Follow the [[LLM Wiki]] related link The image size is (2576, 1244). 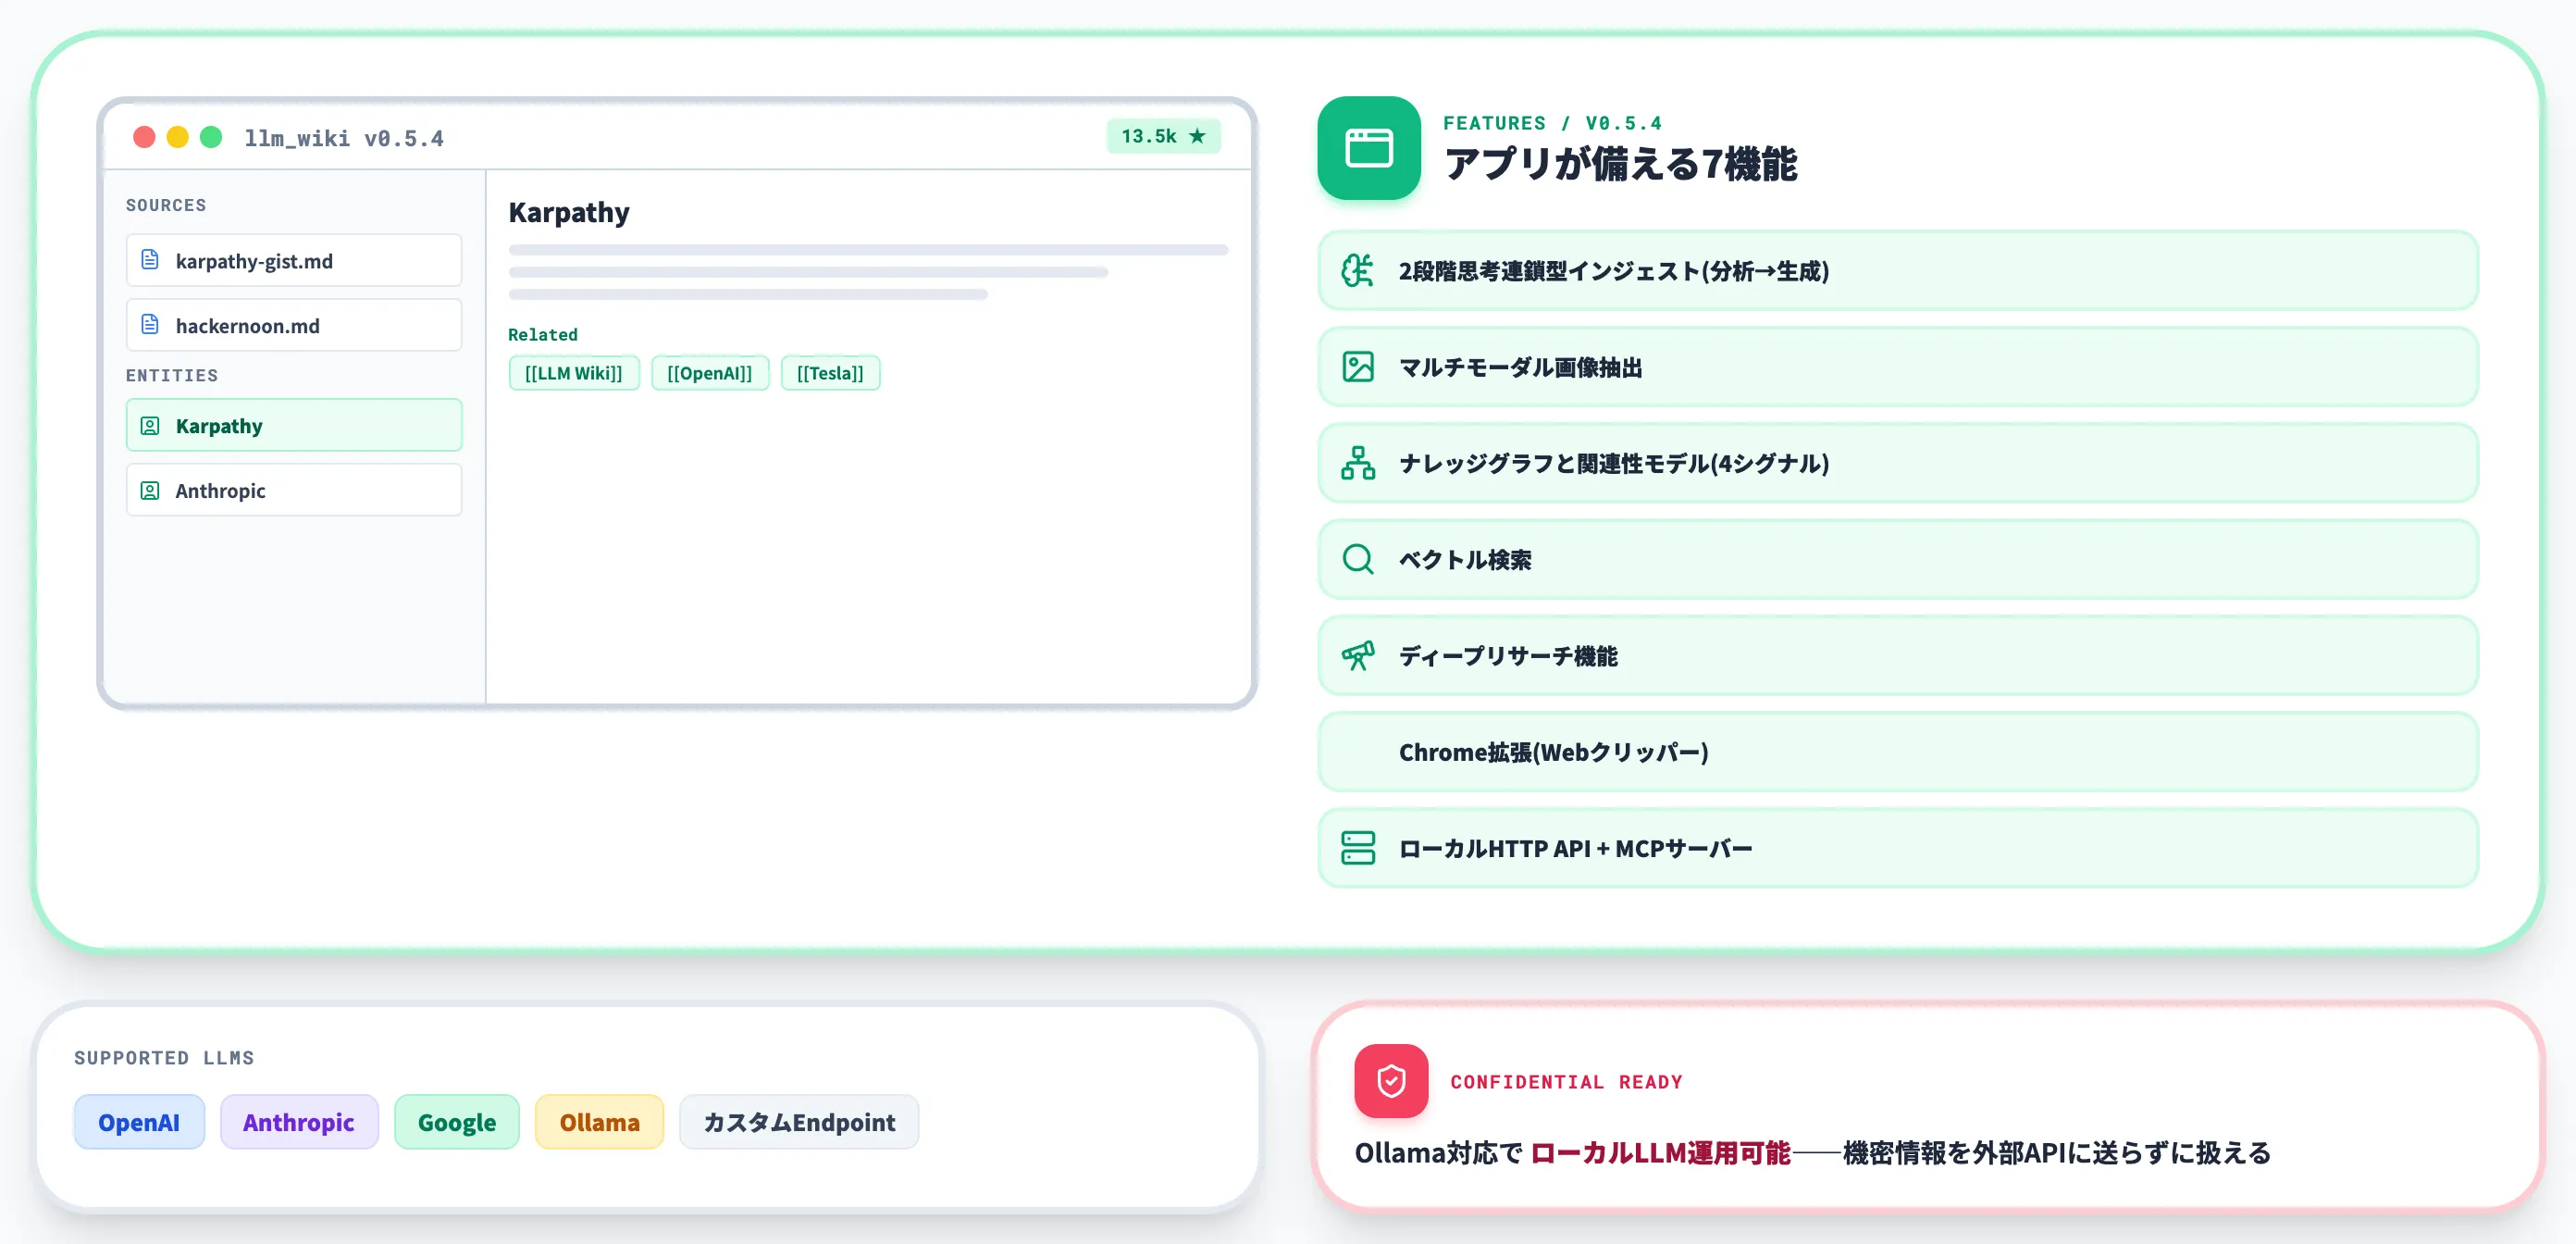(574, 373)
